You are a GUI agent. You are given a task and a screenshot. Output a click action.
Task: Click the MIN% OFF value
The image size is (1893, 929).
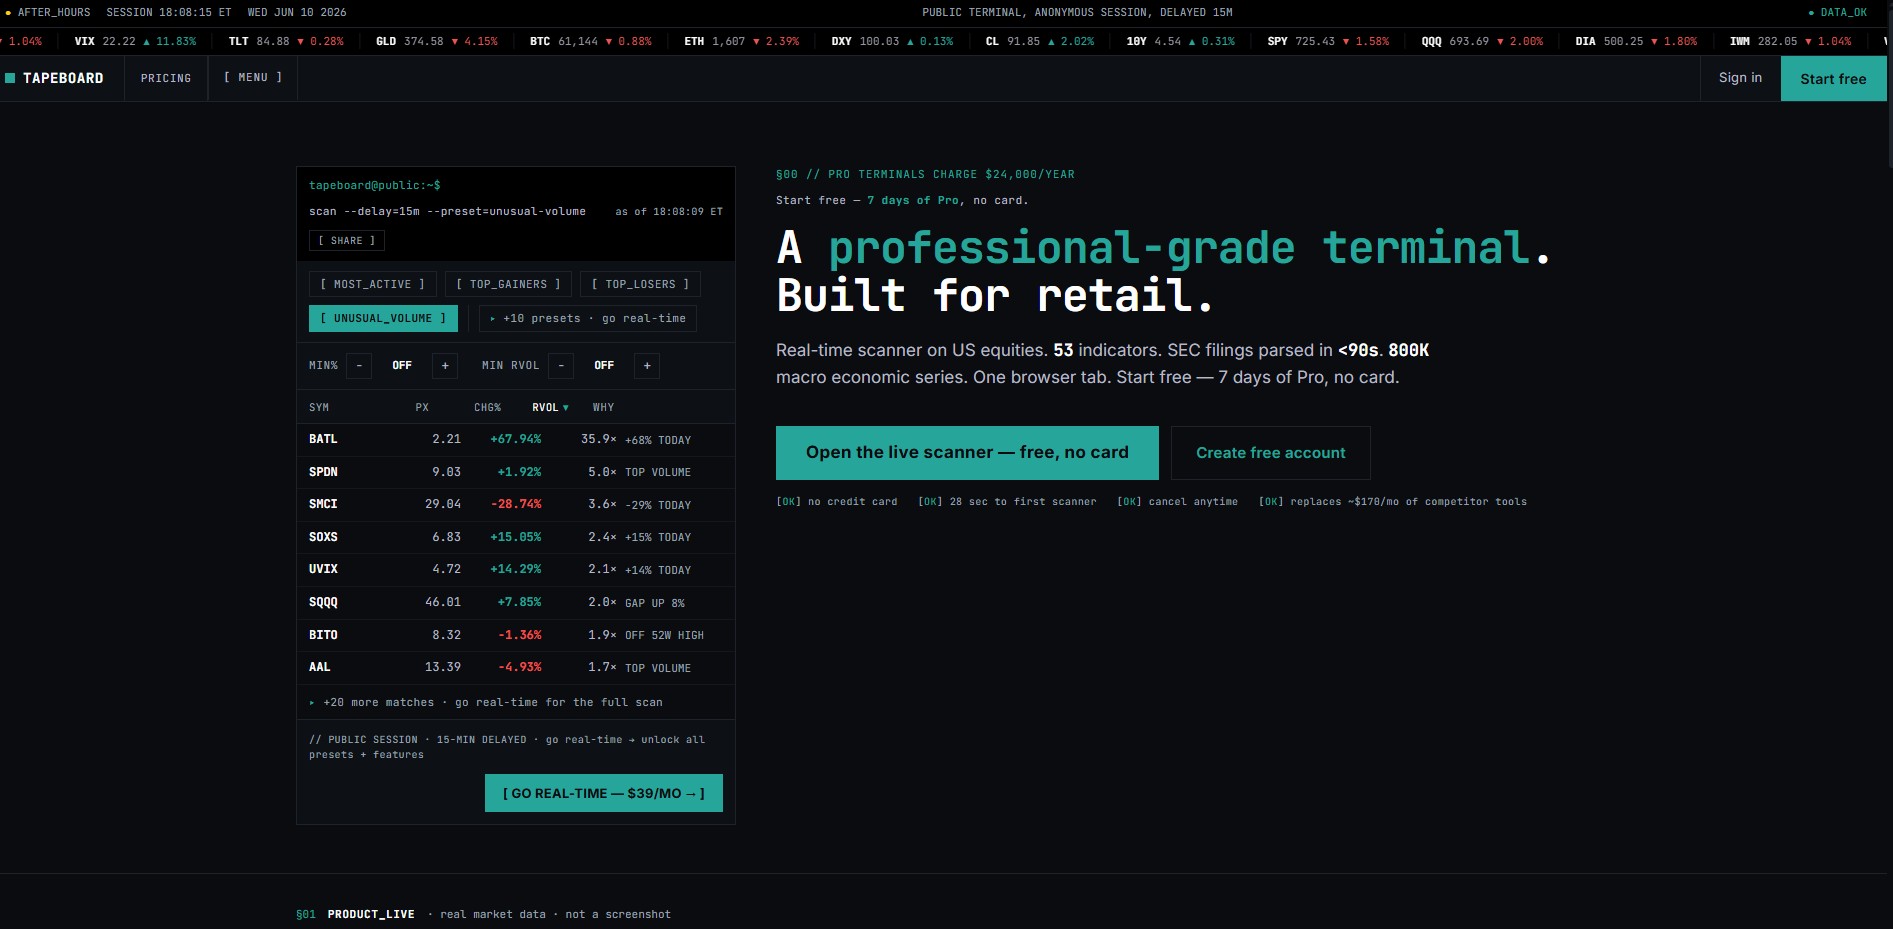coord(402,366)
